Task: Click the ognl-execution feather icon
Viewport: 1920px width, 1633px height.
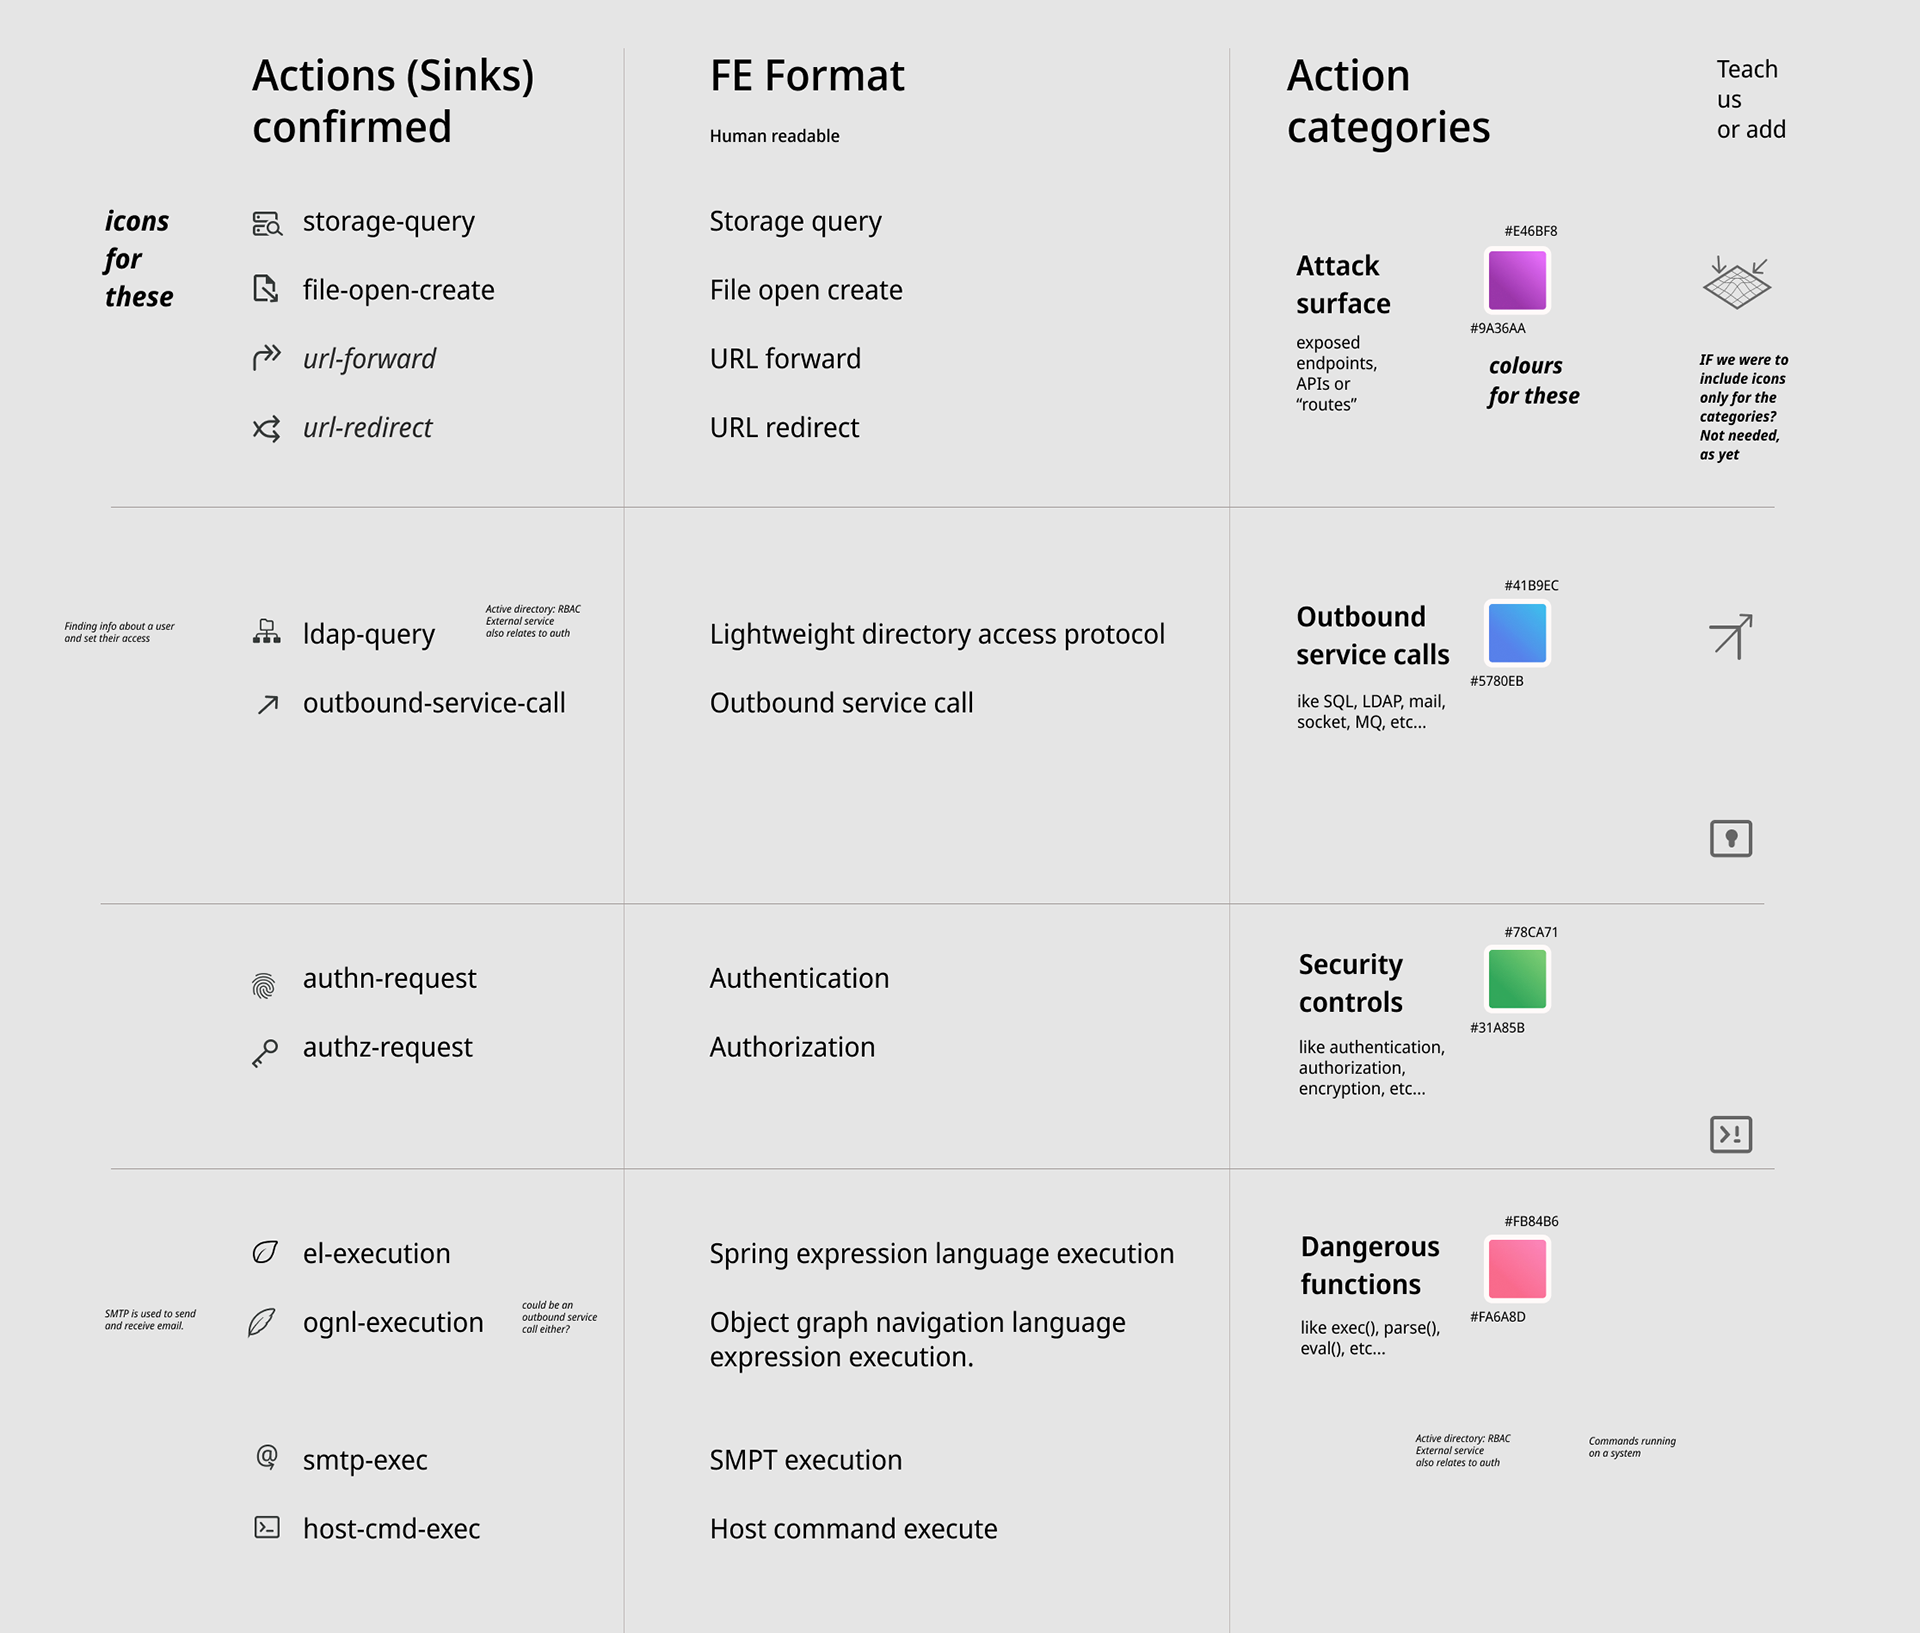Action: [262, 1322]
